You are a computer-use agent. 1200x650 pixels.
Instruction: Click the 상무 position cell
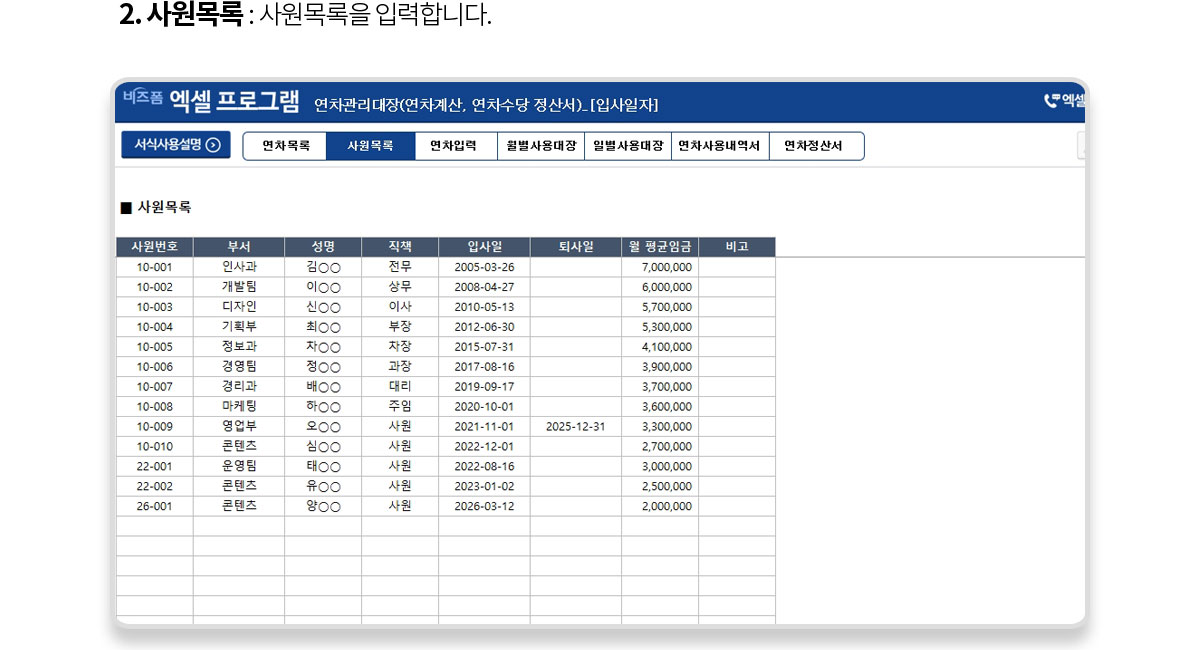click(x=400, y=287)
